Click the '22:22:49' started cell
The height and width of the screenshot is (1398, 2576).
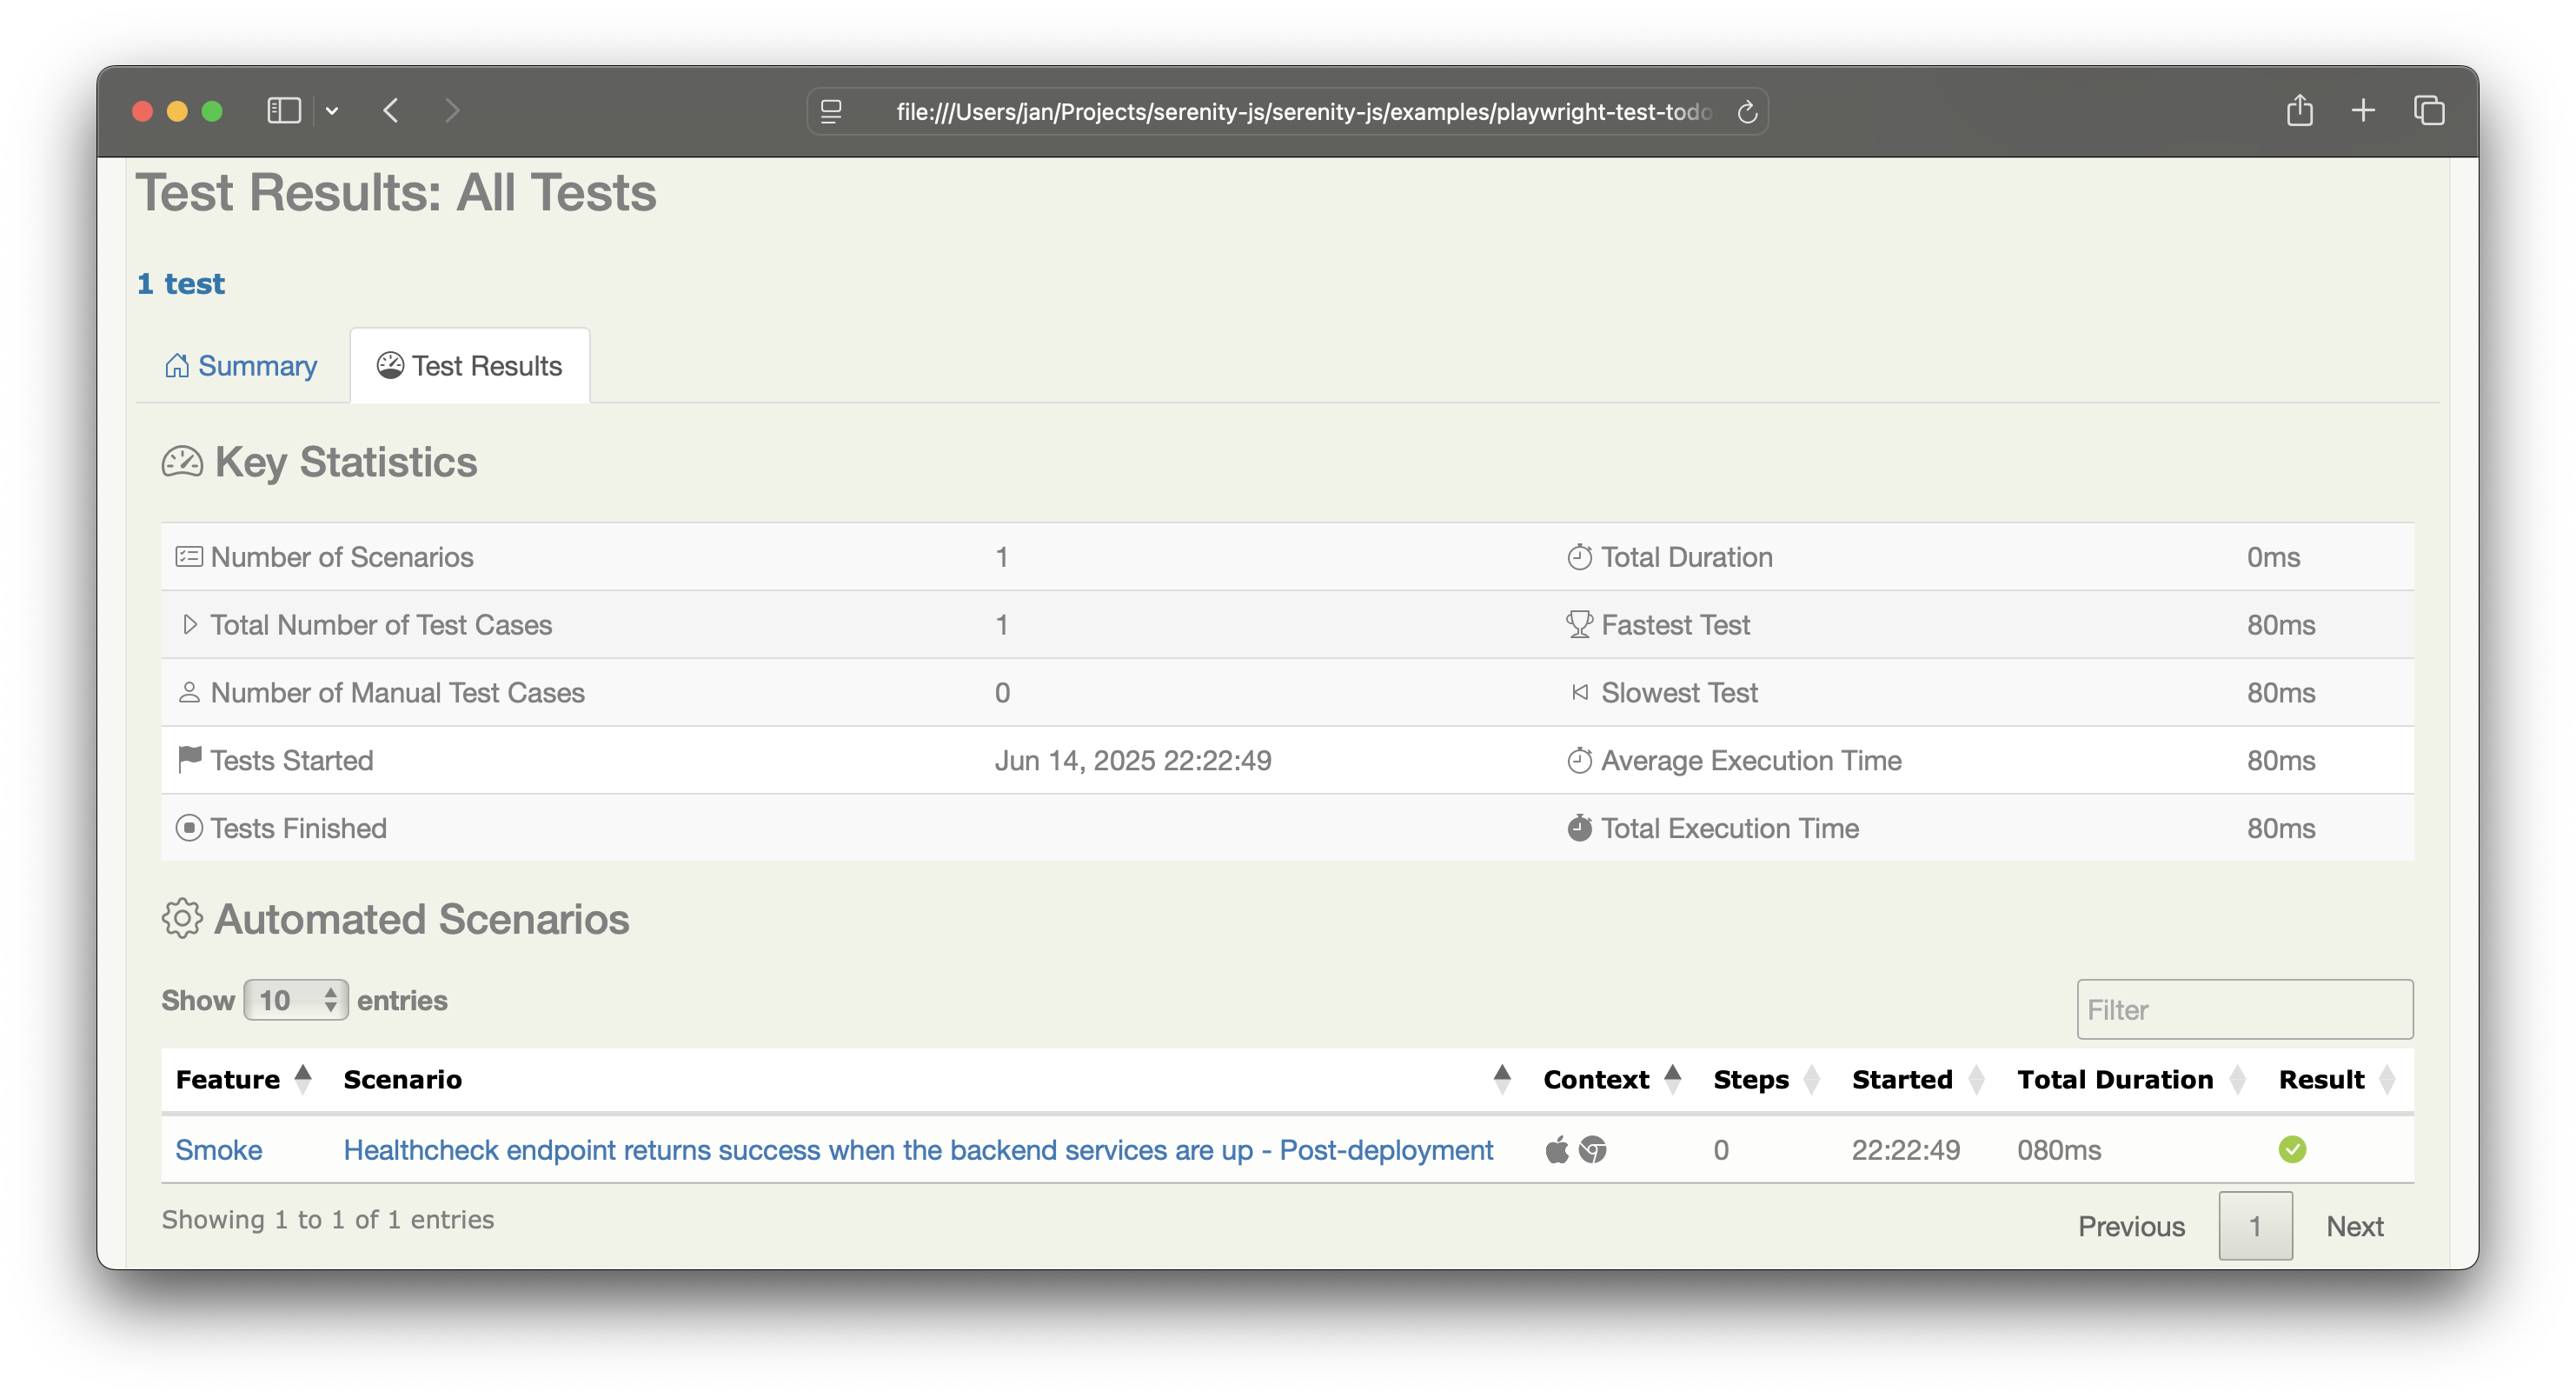tap(1906, 1150)
